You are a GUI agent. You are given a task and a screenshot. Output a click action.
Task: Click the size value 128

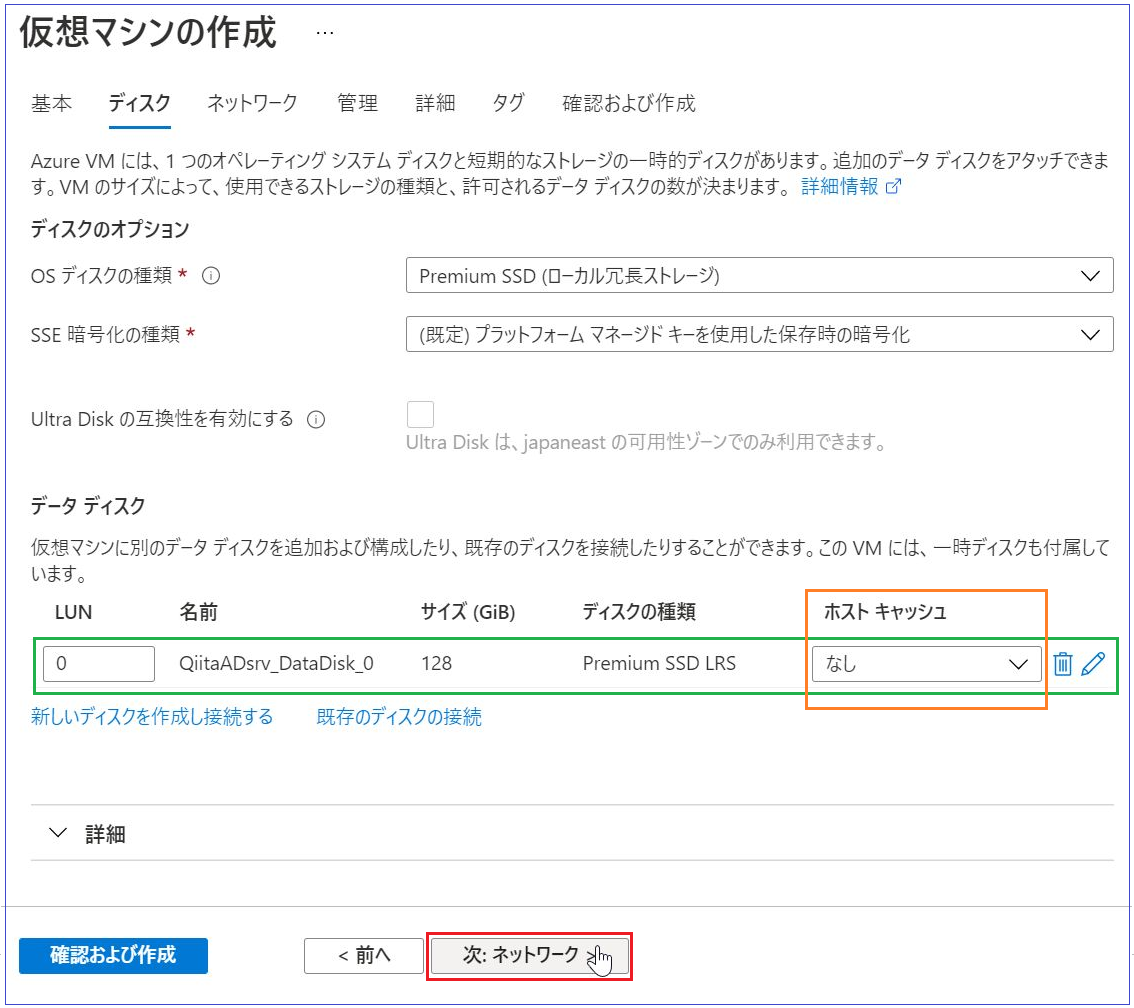coord(437,663)
